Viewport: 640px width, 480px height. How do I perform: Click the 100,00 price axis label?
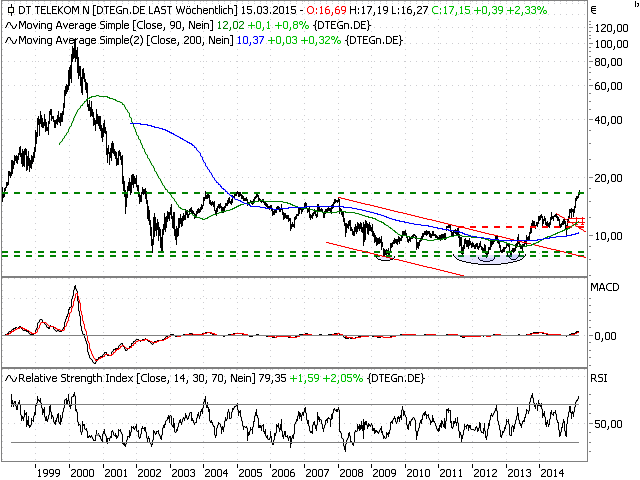pyautogui.click(x=611, y=44)
